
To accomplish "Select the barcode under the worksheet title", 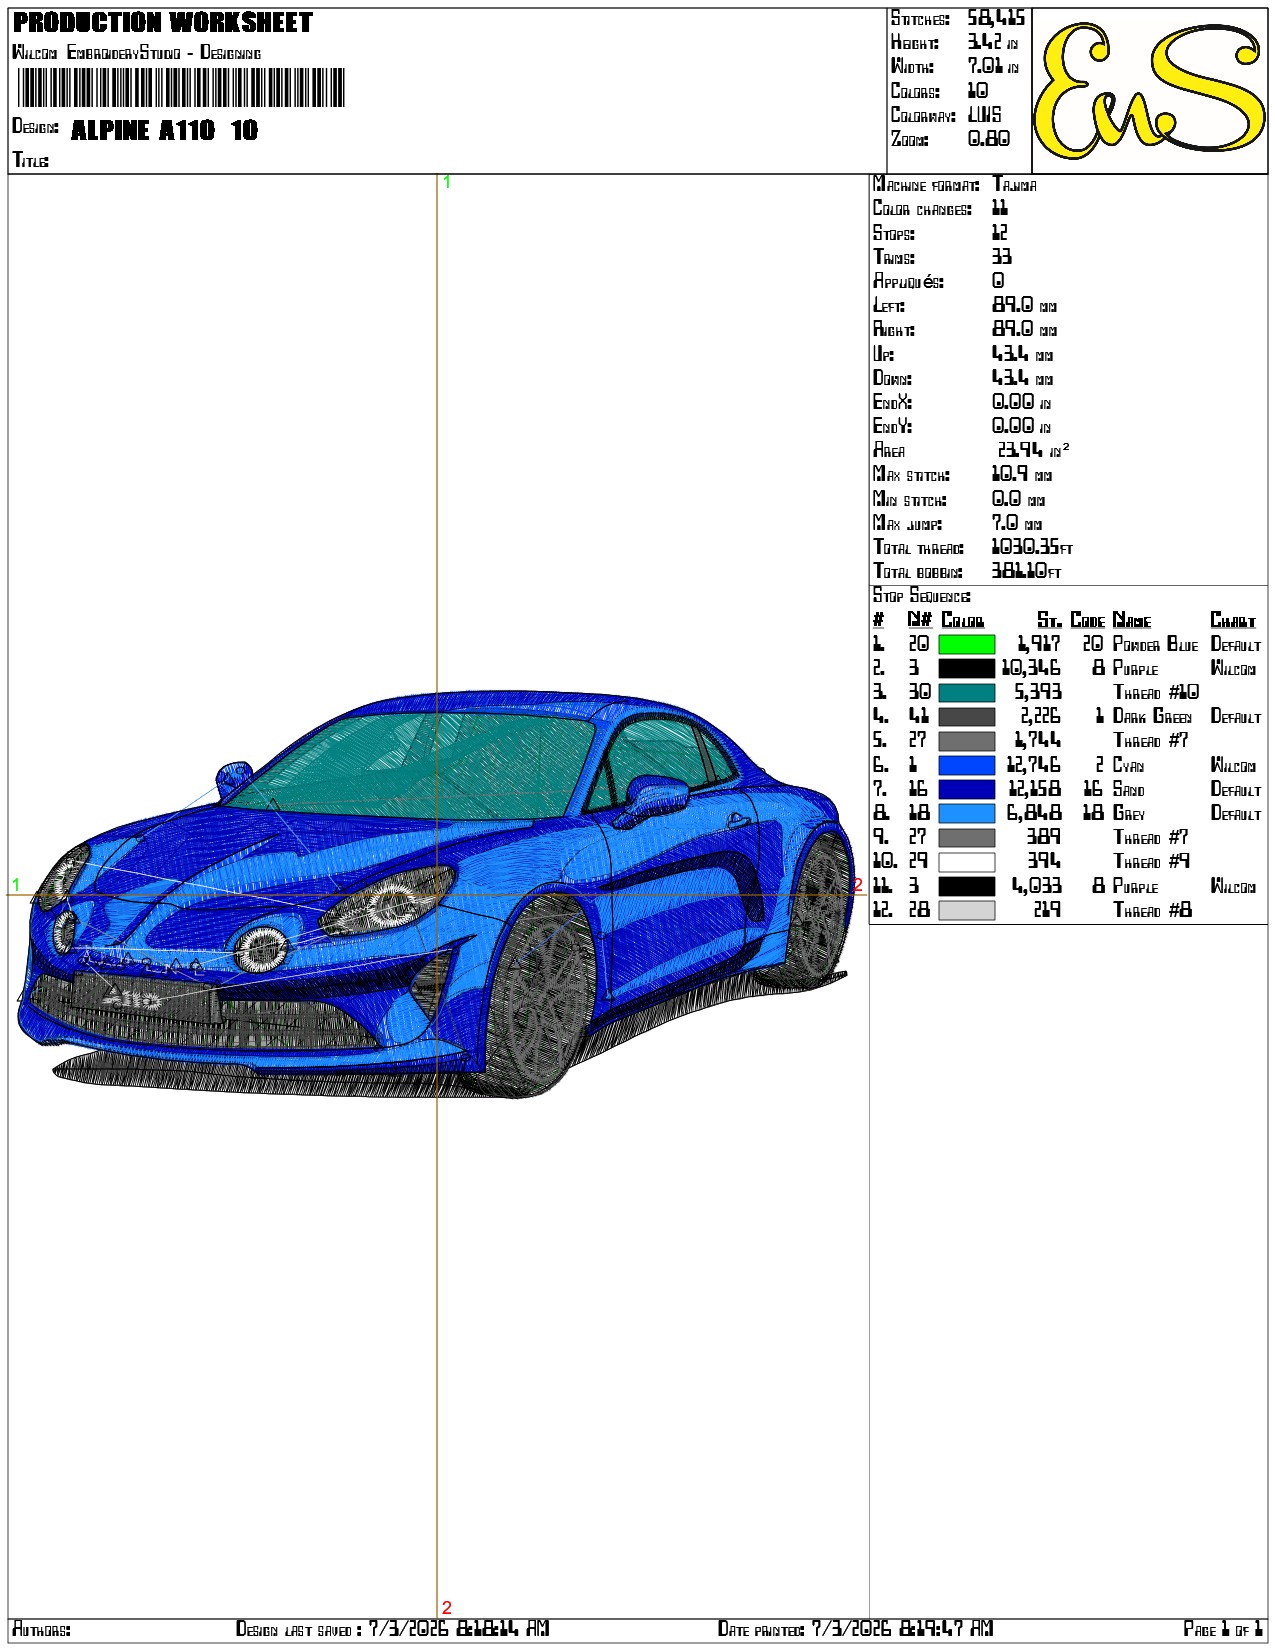I will (x=181, y=88).
